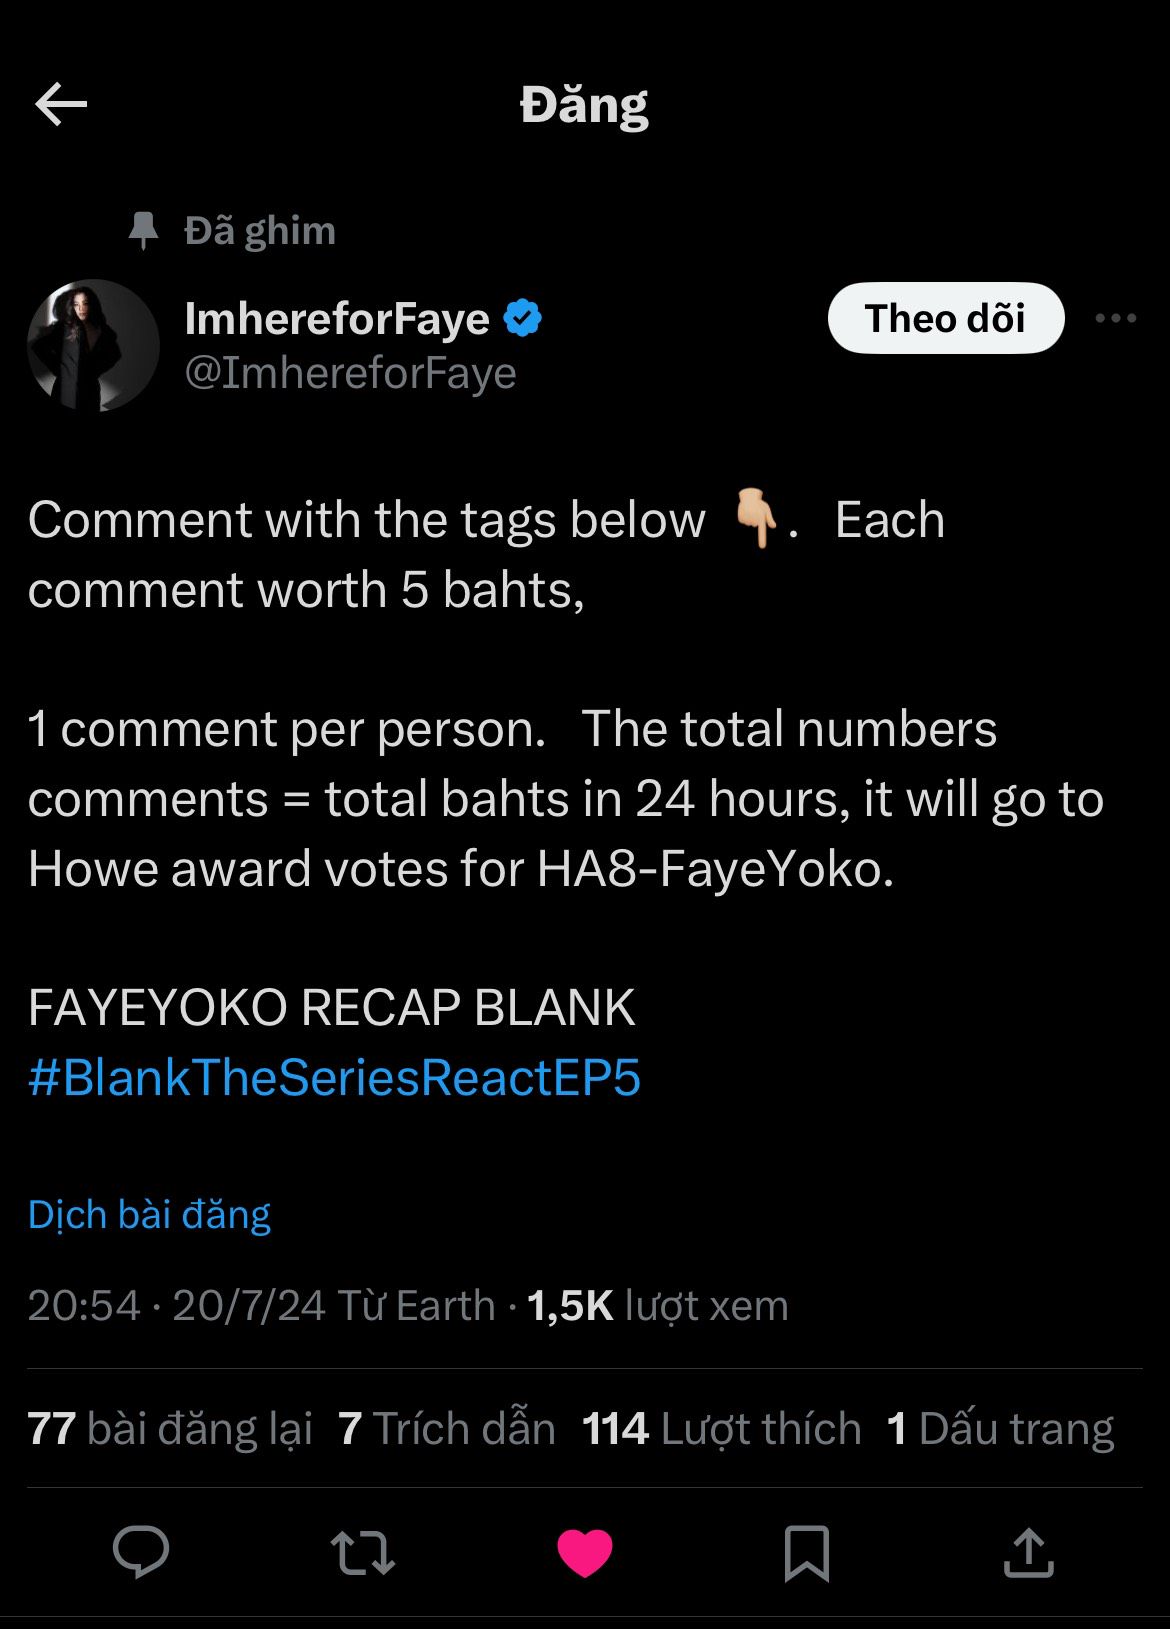The image size is (1170, 1629).
Task: Tap the ImhereforFaye display name
Action: (337, 319)
